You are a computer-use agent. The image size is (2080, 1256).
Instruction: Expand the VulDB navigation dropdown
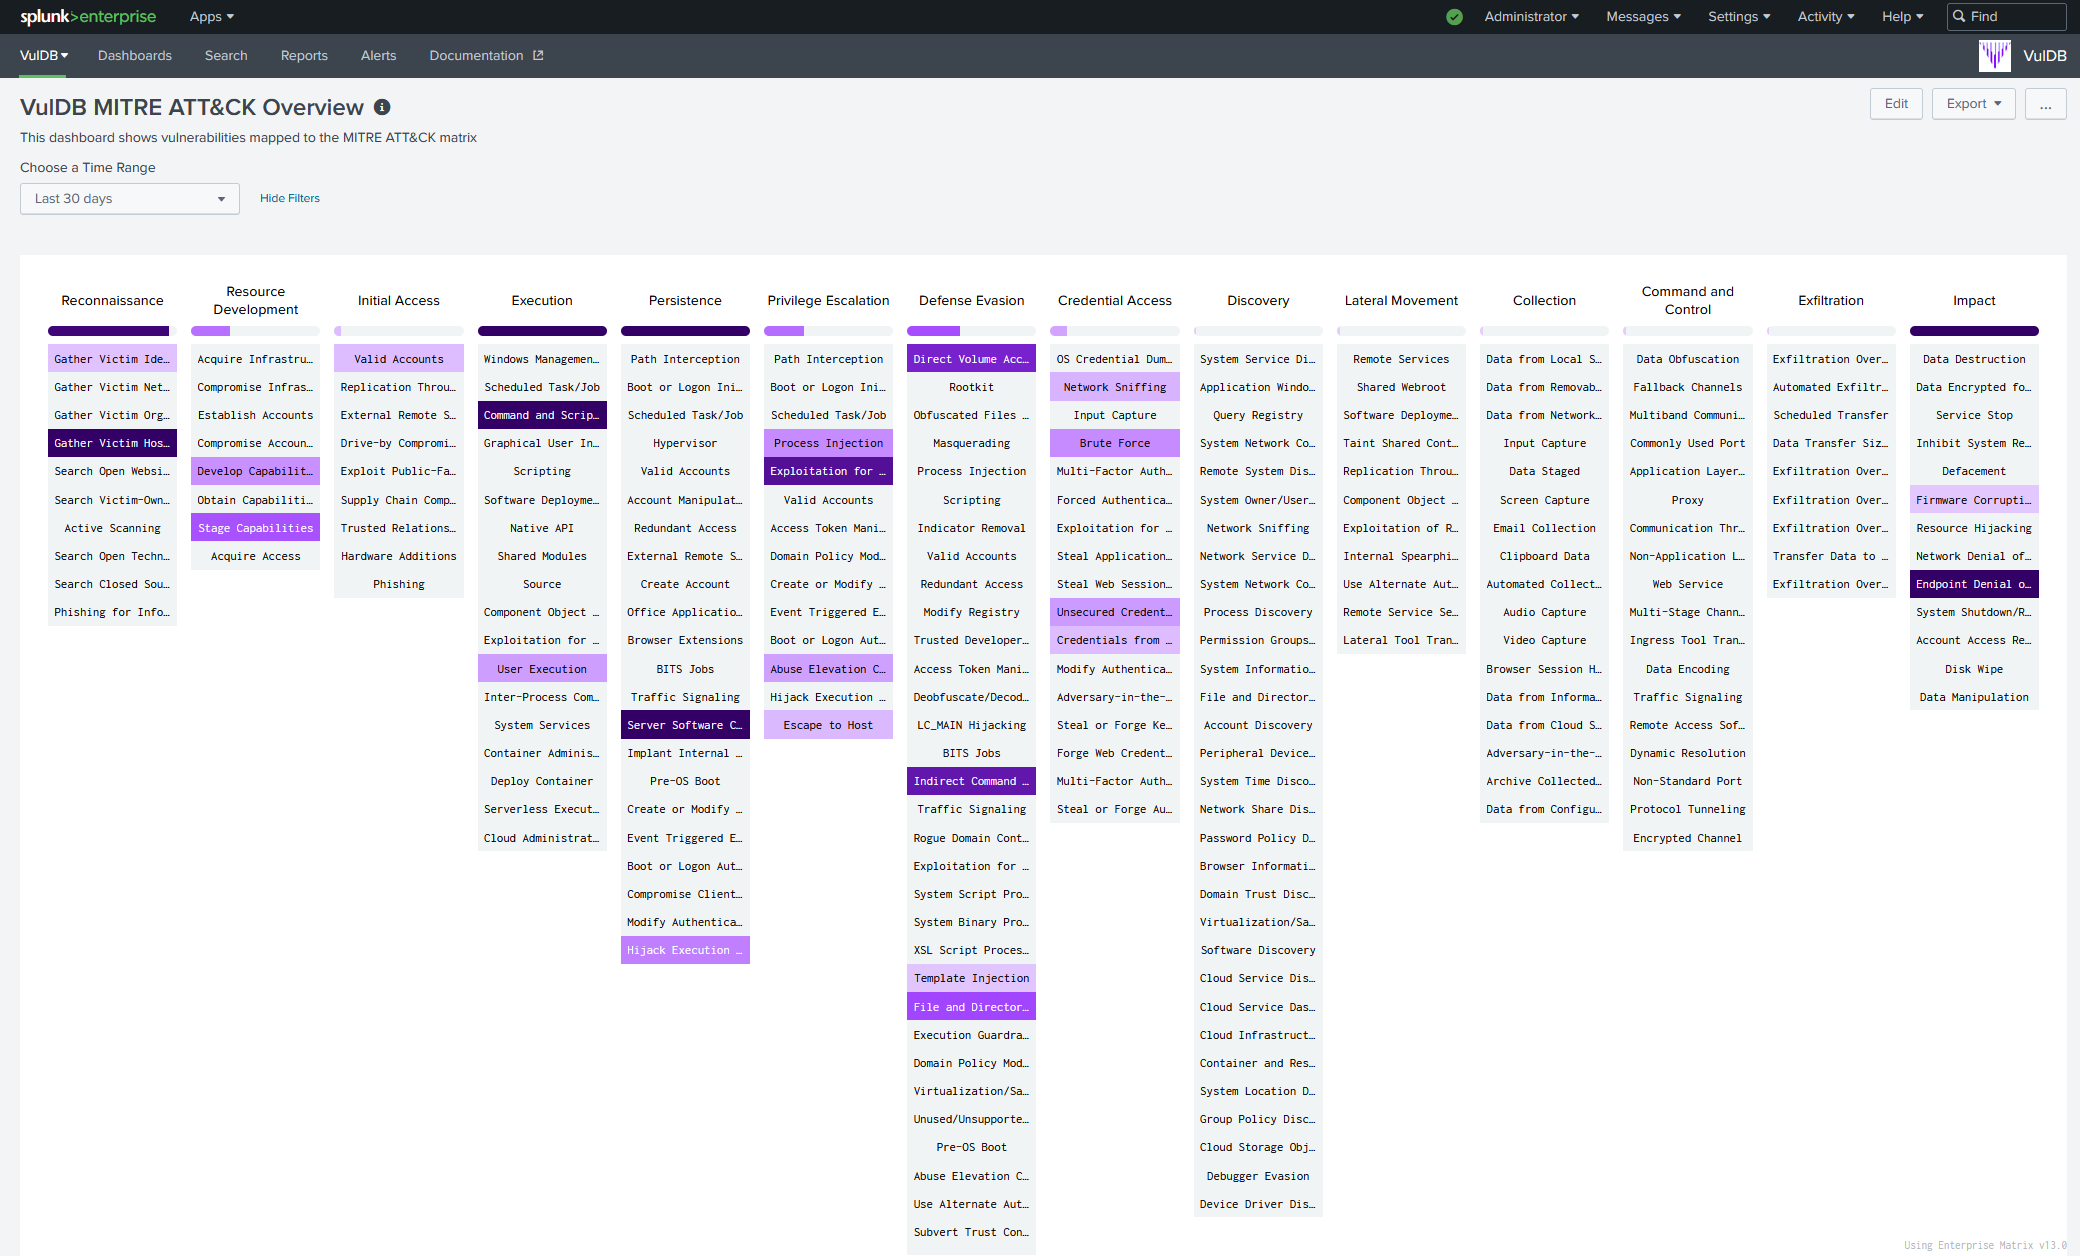click(x=44, y=56)
